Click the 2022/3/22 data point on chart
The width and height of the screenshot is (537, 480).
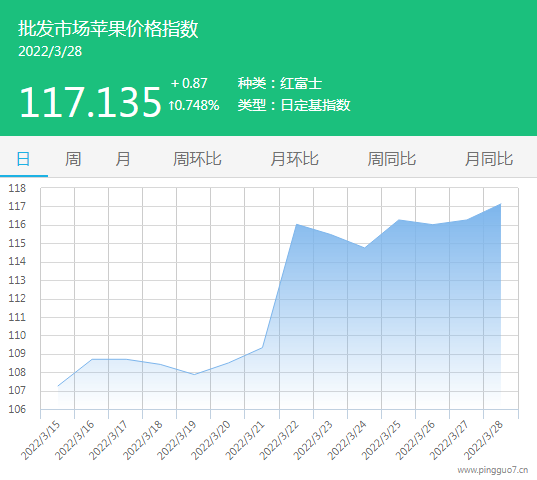[x=297, y=224]
